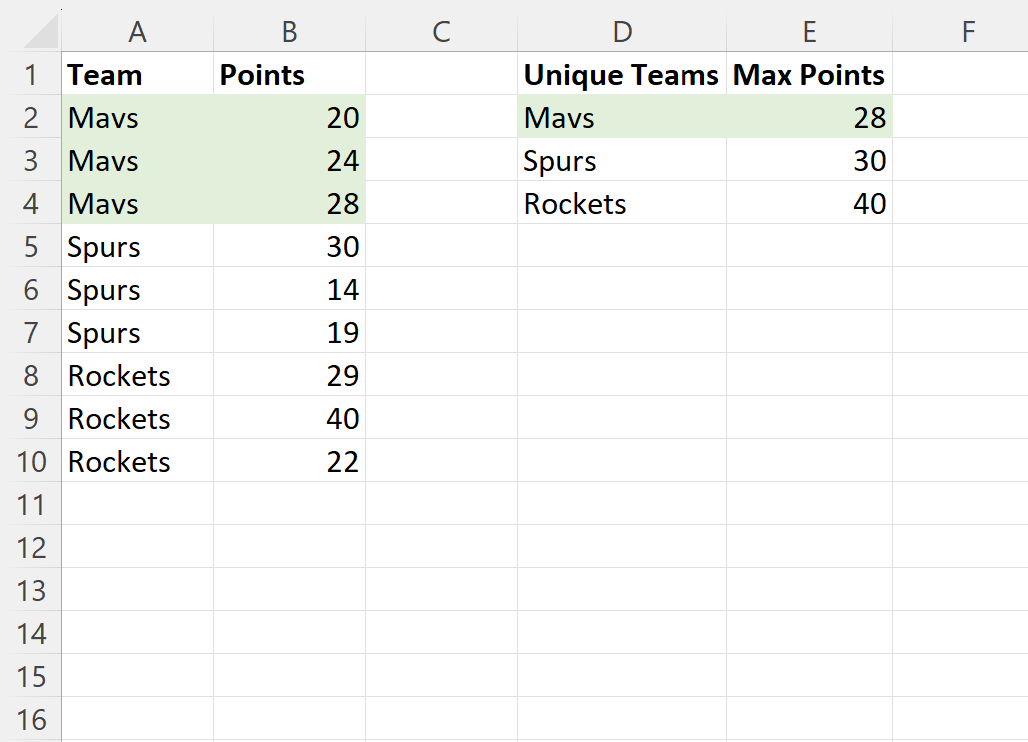Click the Rockets cell in column D
1028x742 pixels.
(x=622, y=204)
